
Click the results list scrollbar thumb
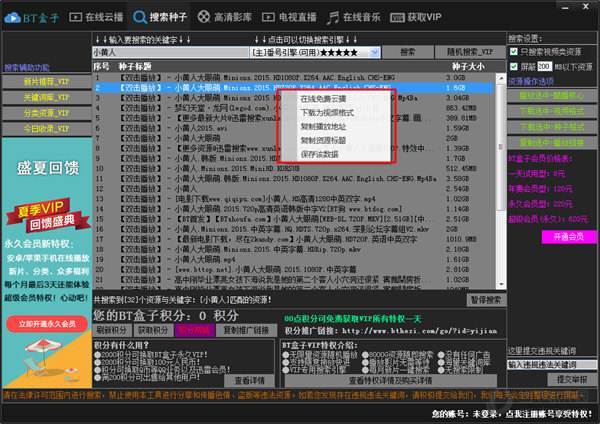[501, 146]
